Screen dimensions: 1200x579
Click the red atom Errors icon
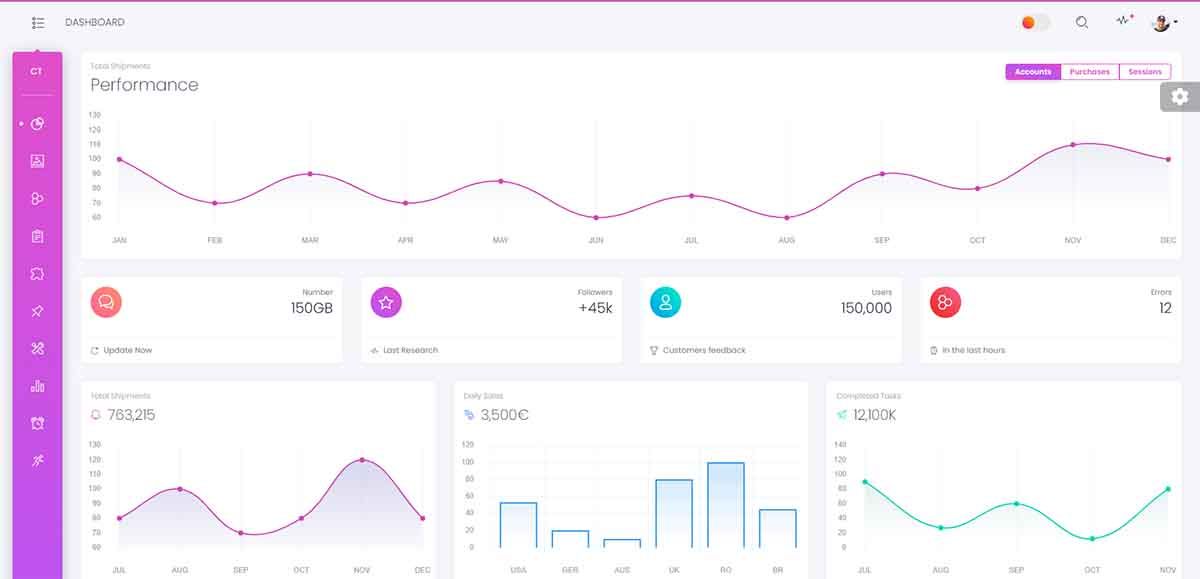point(945,302)
